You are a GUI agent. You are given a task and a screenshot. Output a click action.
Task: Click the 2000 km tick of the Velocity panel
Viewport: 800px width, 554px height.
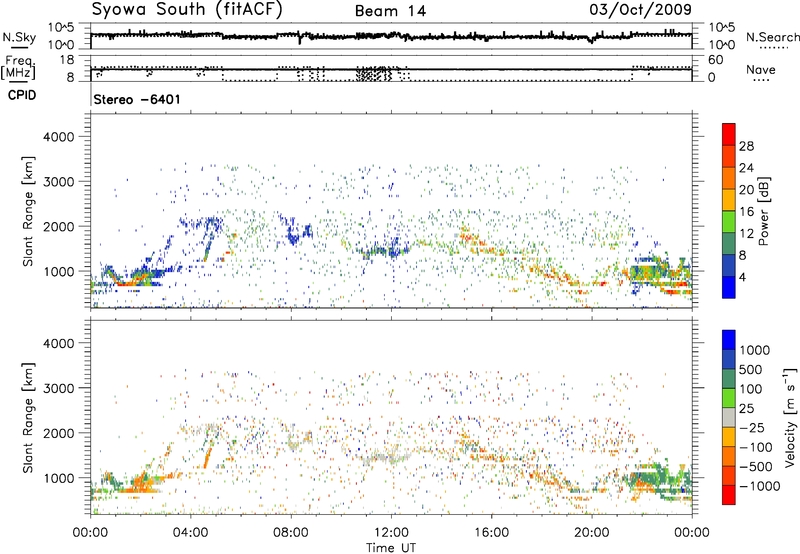[x=58, y=433]
